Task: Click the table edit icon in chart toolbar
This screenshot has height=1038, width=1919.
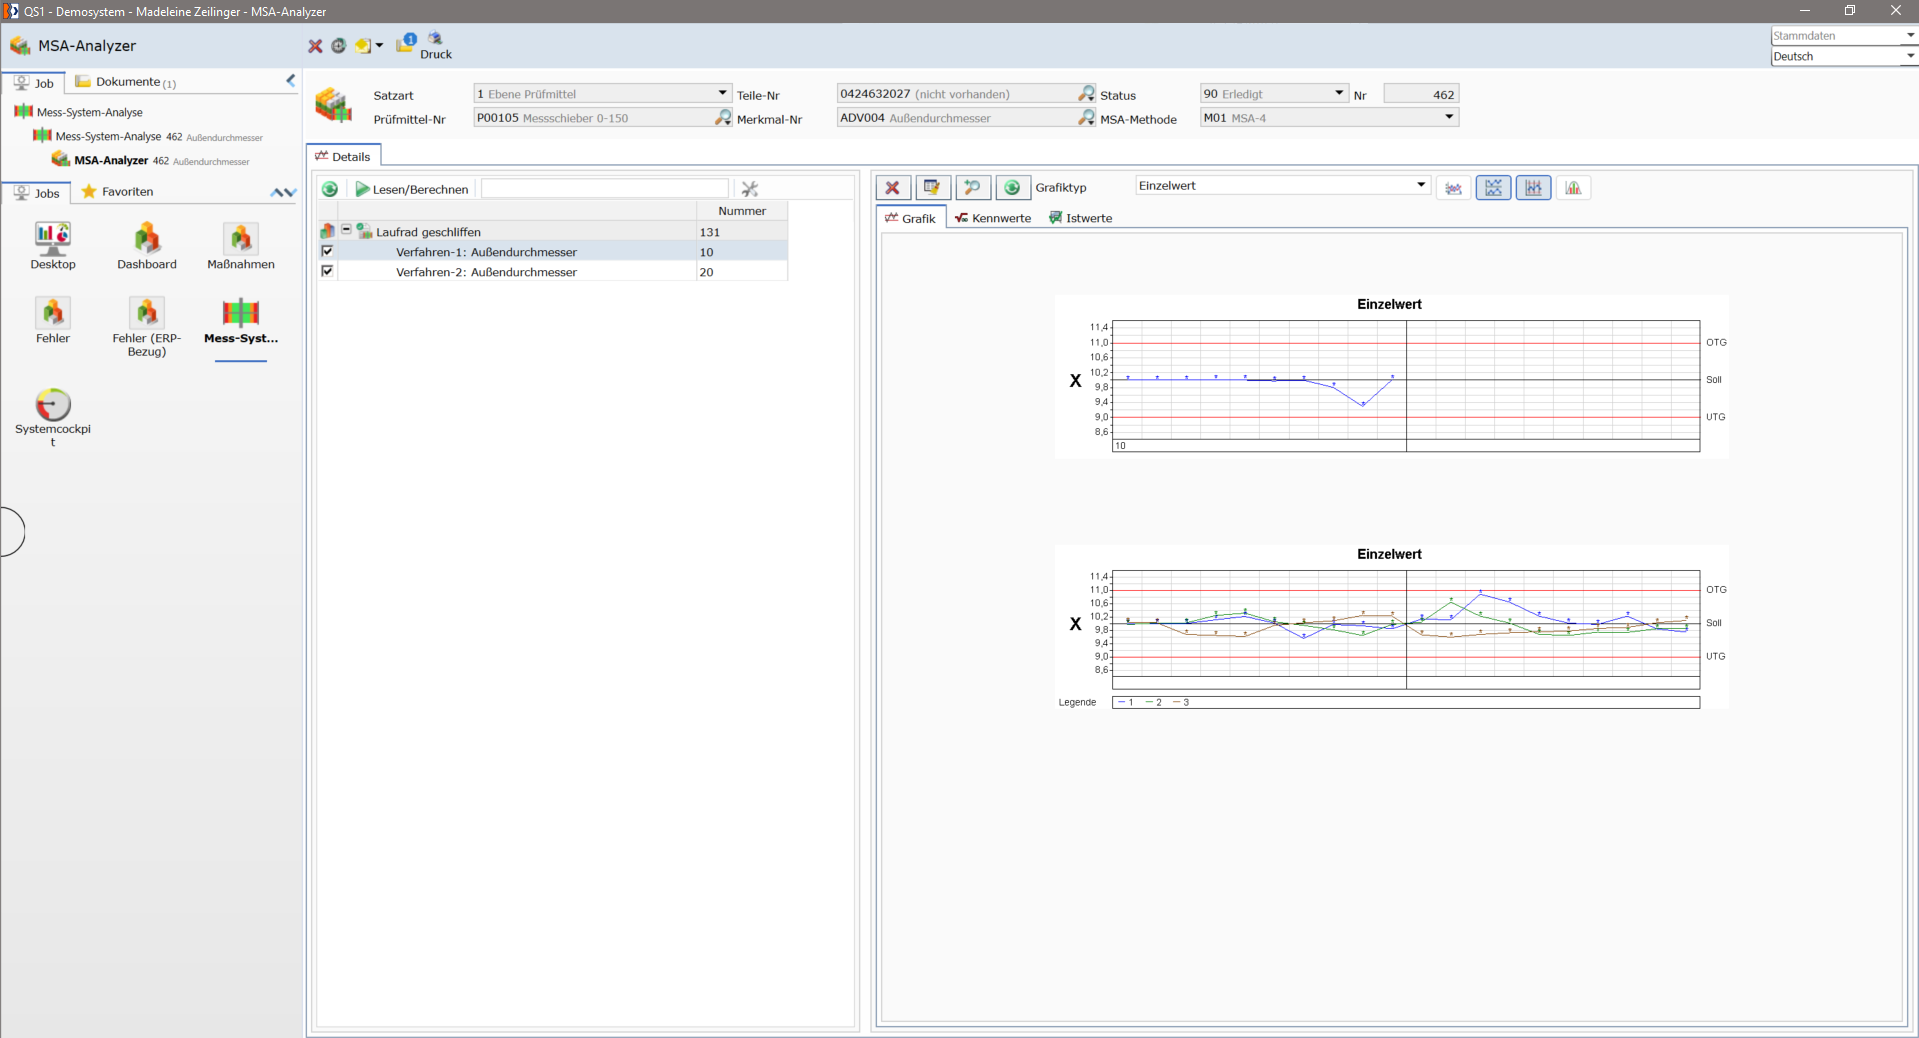Action: (932, 188)
